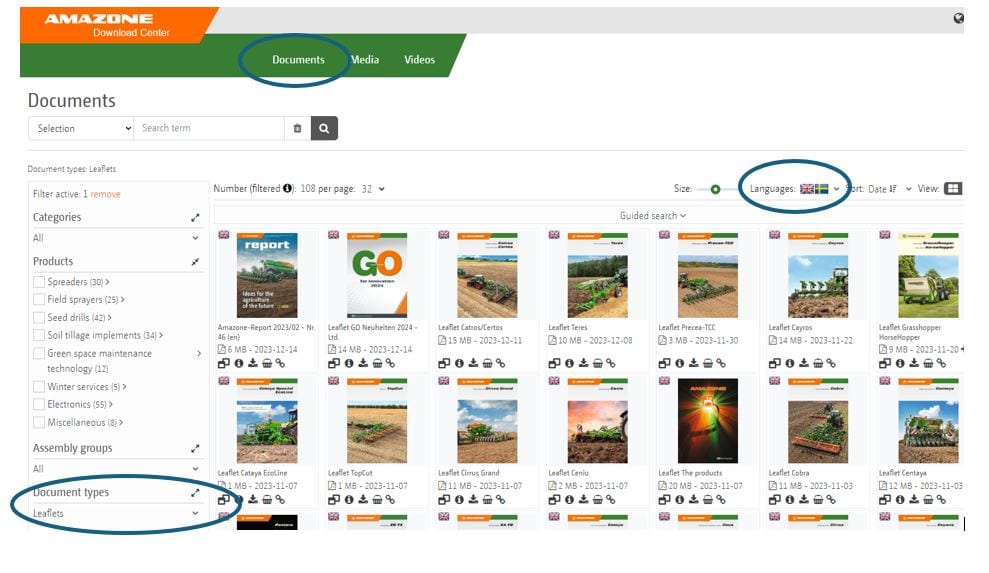Copy link for Leaflet Cayros
This screenshot has width=989, height=573.
click(832, 364)
